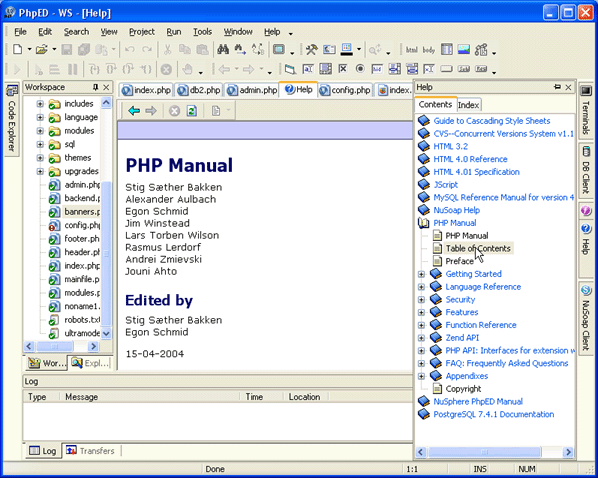This screenshot has height=478, width=598.
Task: Open the New file dropdown arrow
Action: click(29, 50)
